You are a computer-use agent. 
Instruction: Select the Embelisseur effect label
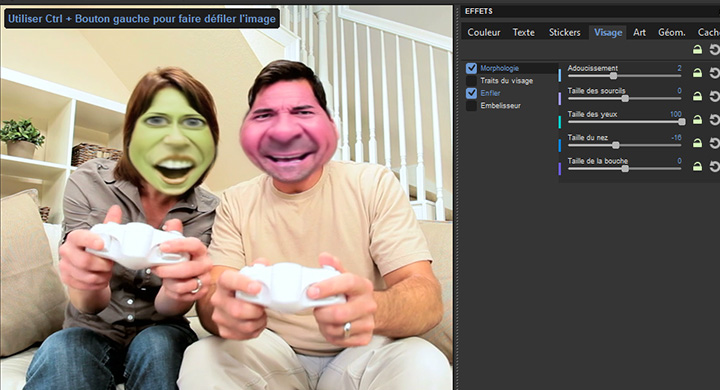[x=501, y=106]
